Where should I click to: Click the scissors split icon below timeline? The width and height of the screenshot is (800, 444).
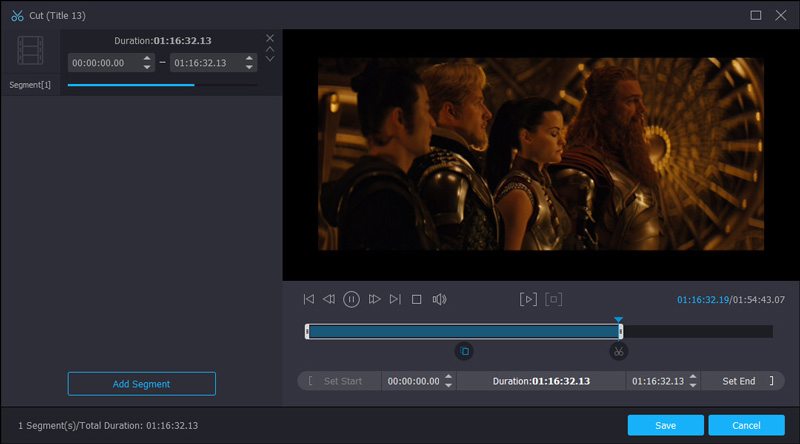(619, 351)
